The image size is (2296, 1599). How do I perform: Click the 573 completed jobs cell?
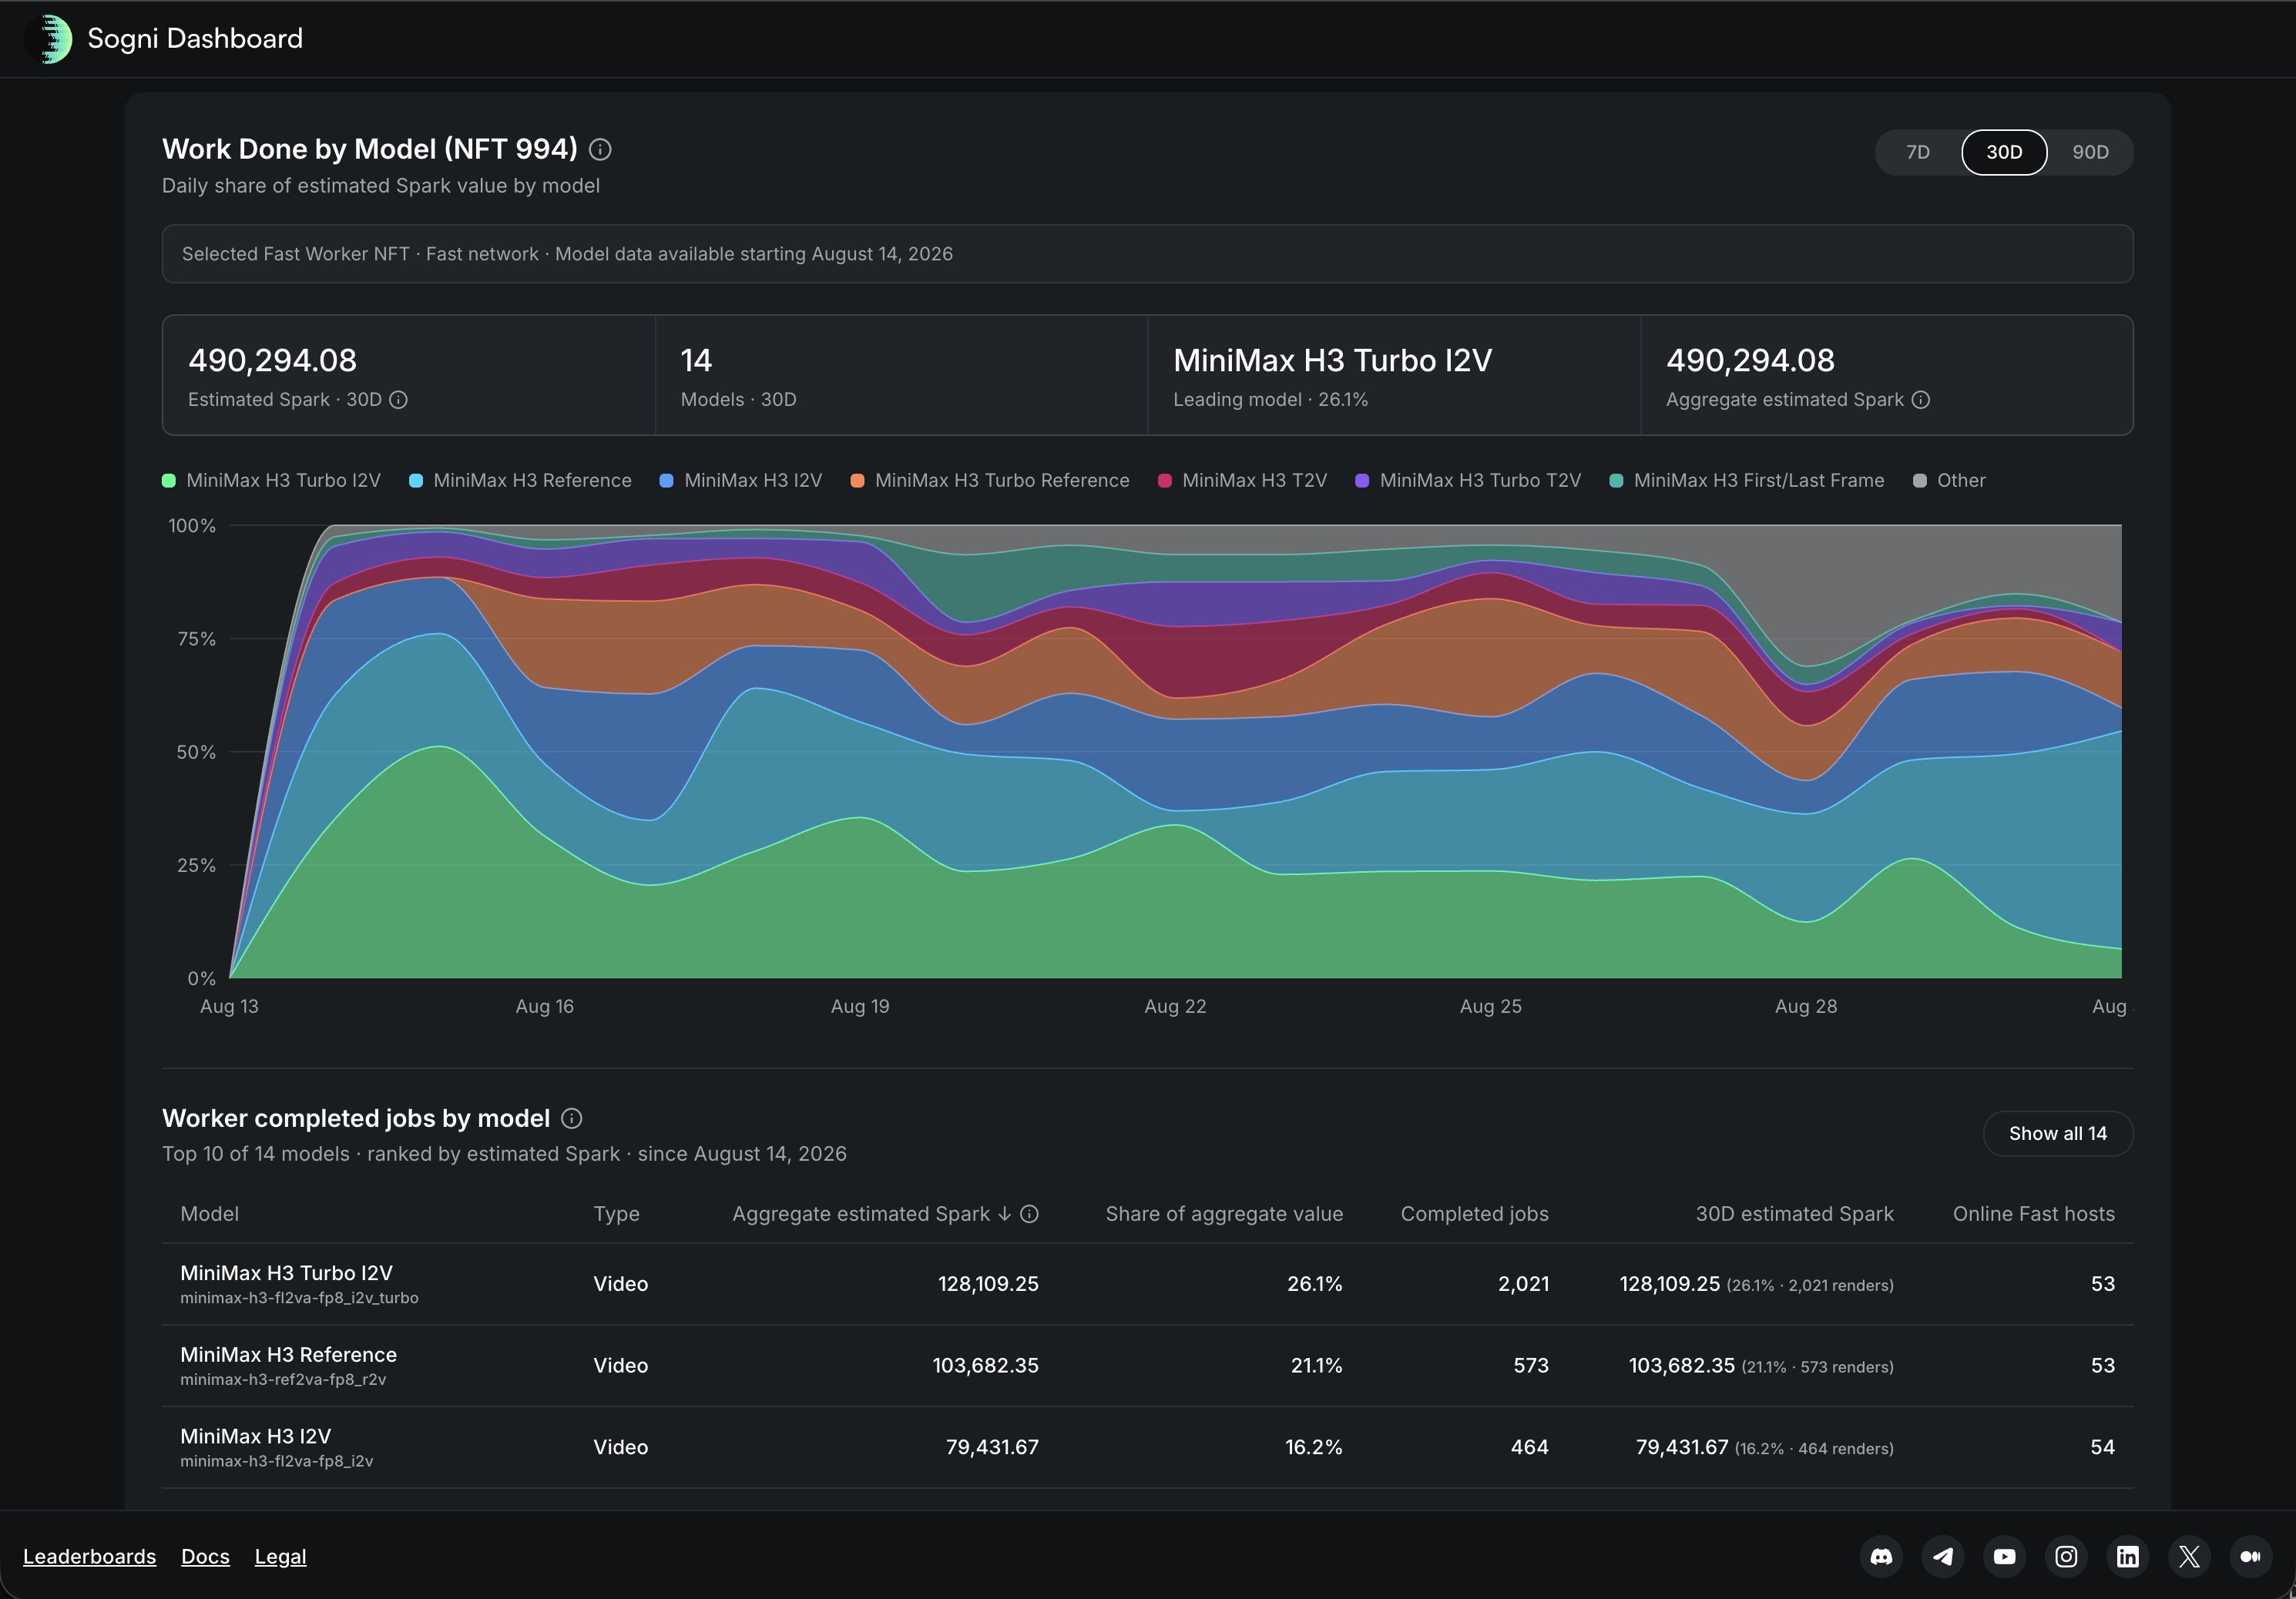1530,1366
